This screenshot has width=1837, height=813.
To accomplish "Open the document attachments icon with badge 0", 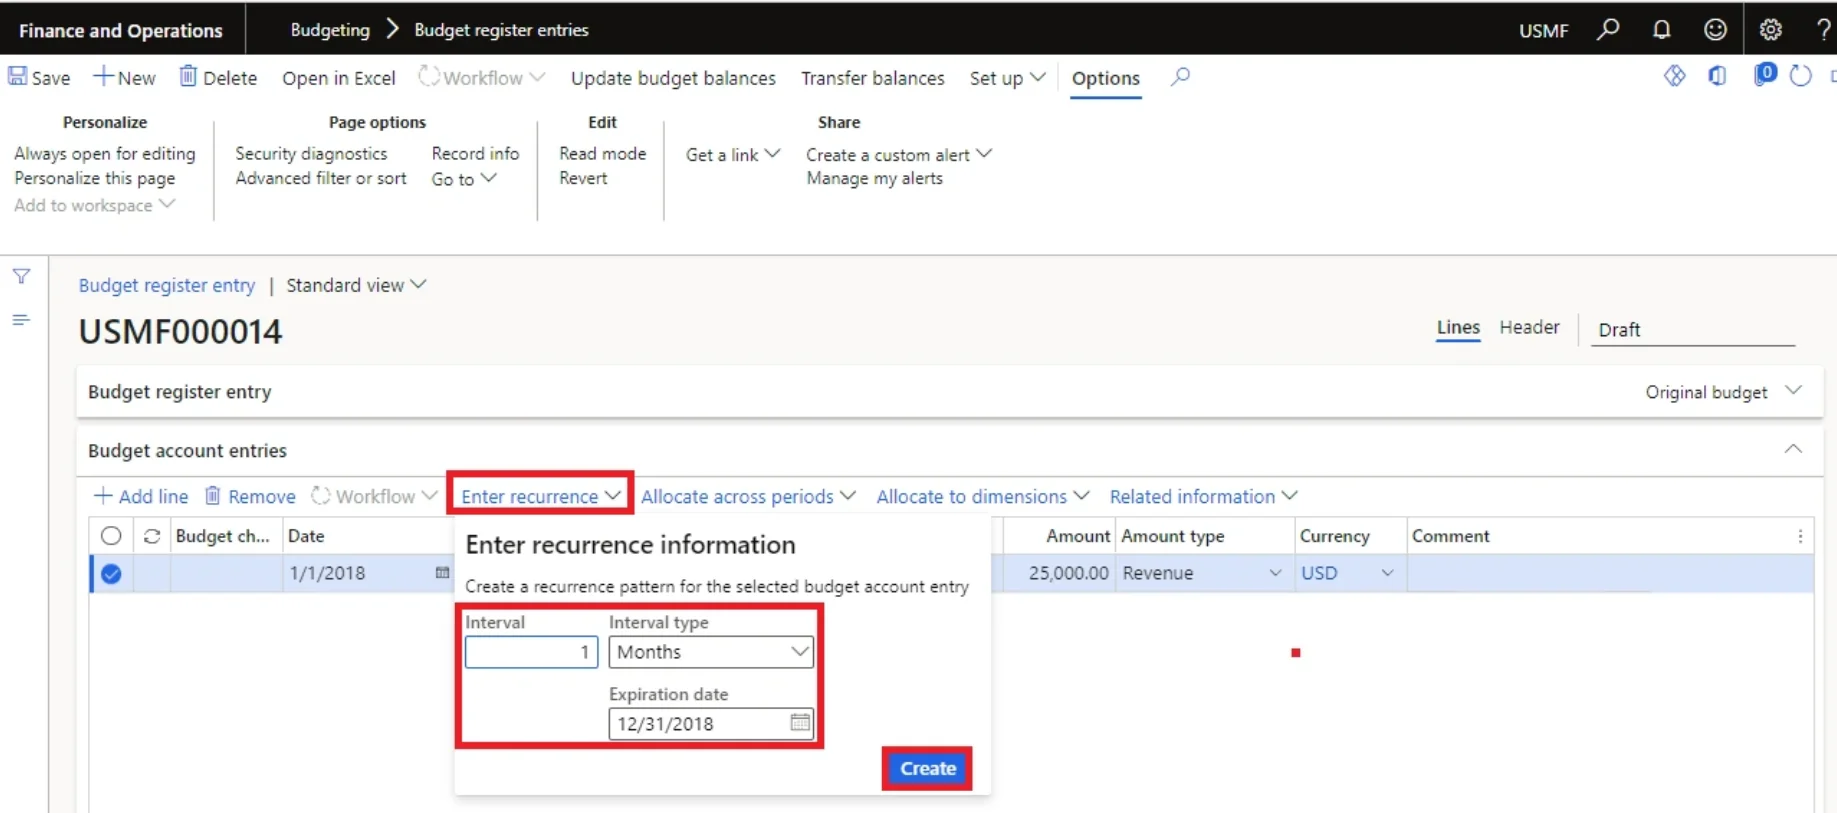I will pos(1765,75).
